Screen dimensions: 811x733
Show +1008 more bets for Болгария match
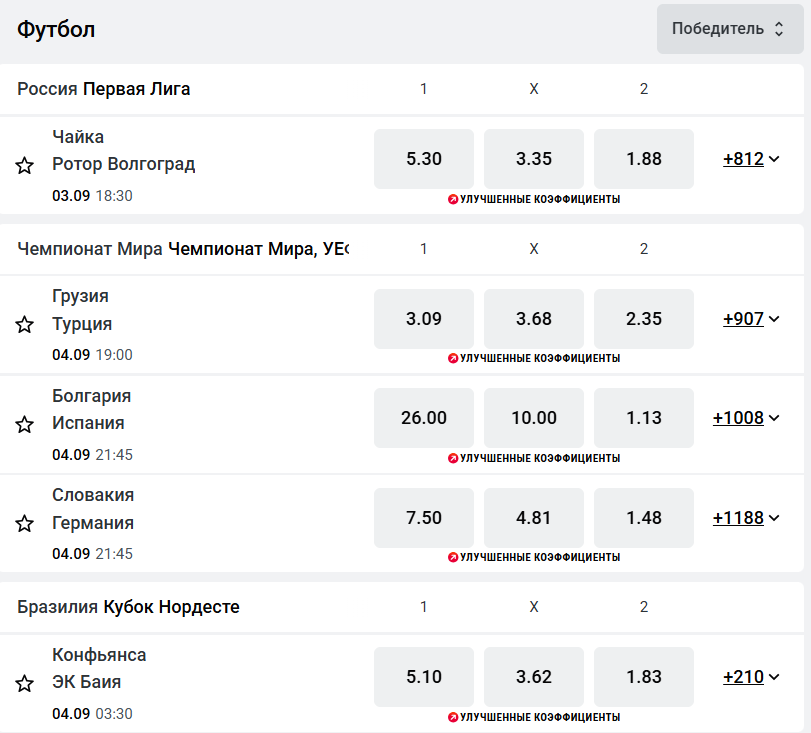coord(746,418)
